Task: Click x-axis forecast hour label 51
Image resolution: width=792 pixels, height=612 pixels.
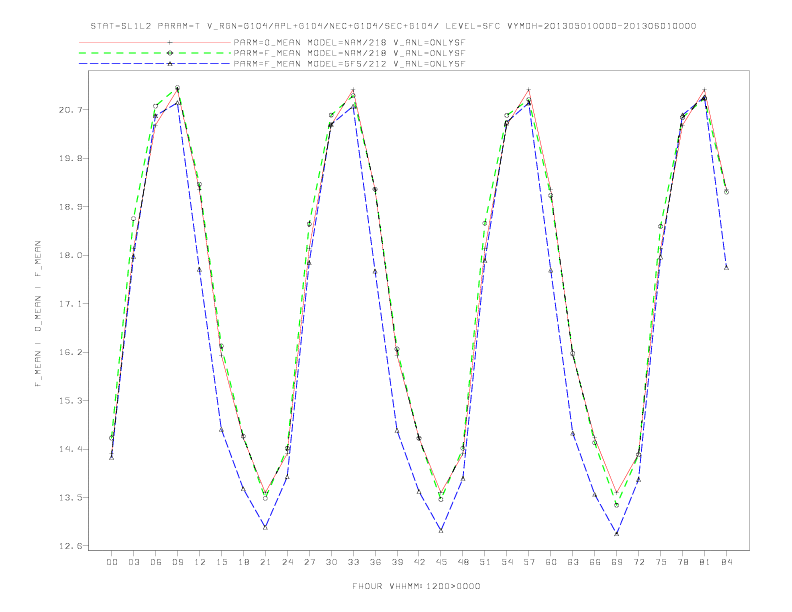Action: (485, 562)
